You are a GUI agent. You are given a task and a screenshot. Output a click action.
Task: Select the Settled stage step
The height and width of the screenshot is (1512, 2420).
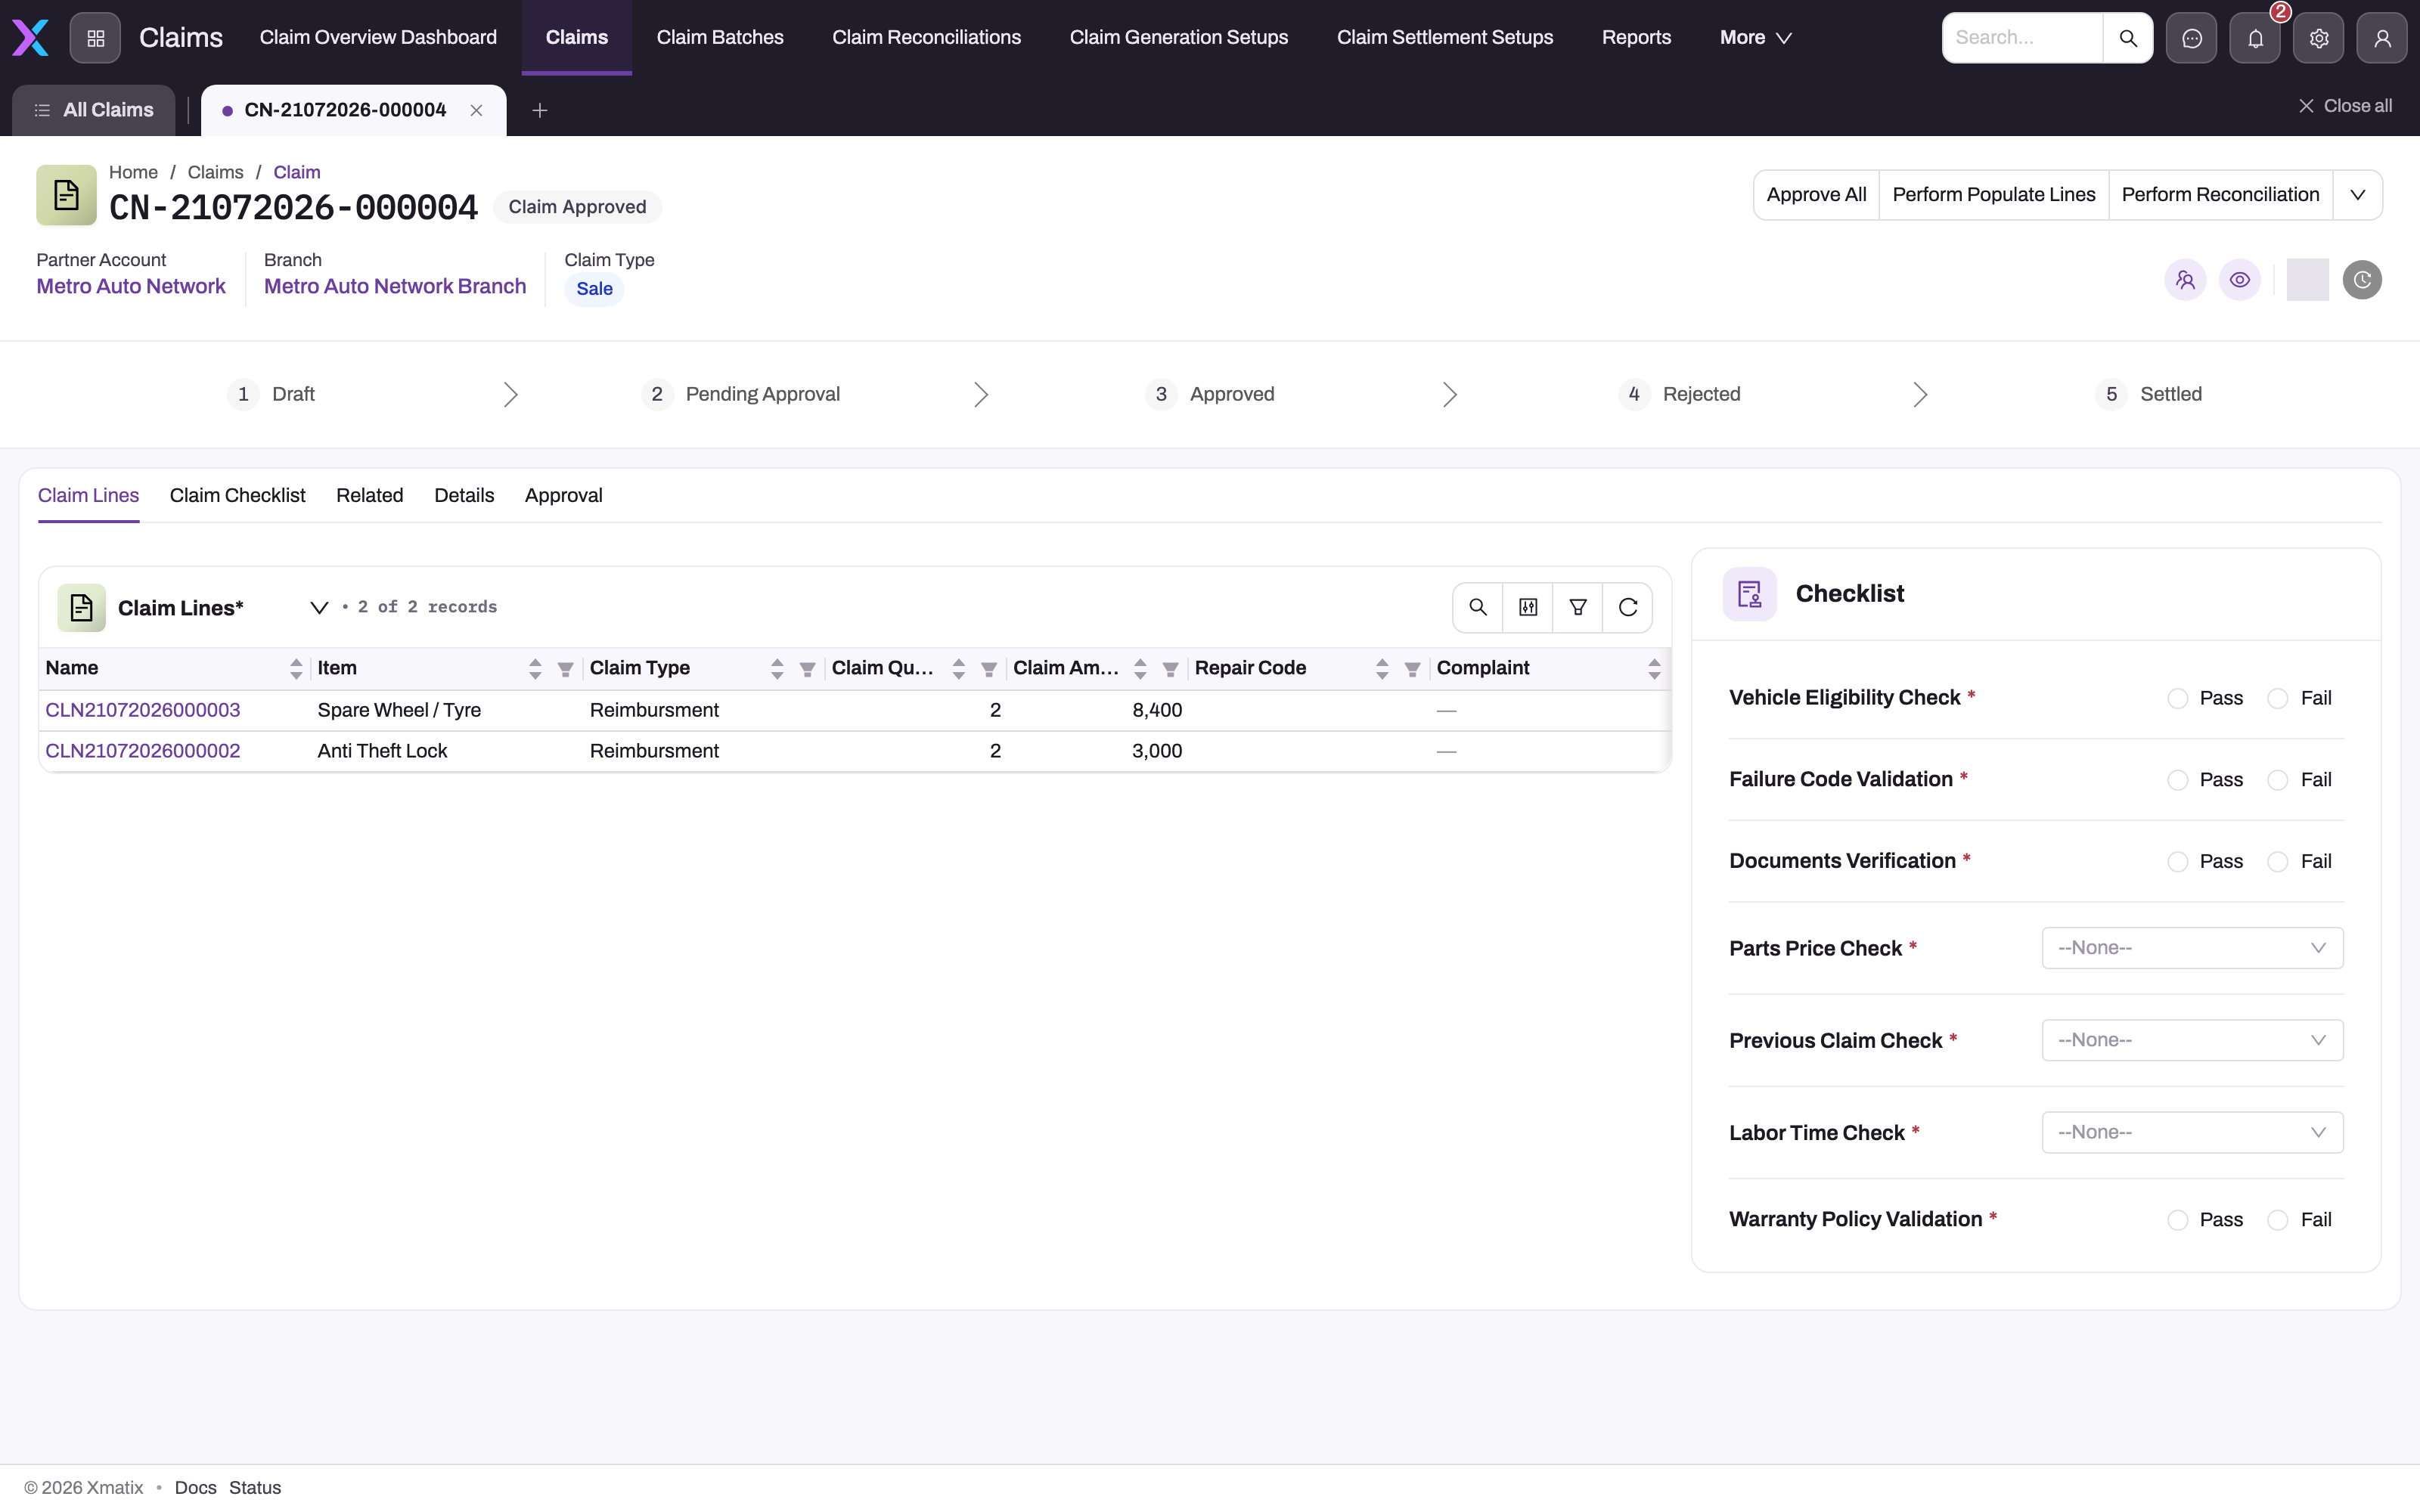click(x=2150, y=394)
